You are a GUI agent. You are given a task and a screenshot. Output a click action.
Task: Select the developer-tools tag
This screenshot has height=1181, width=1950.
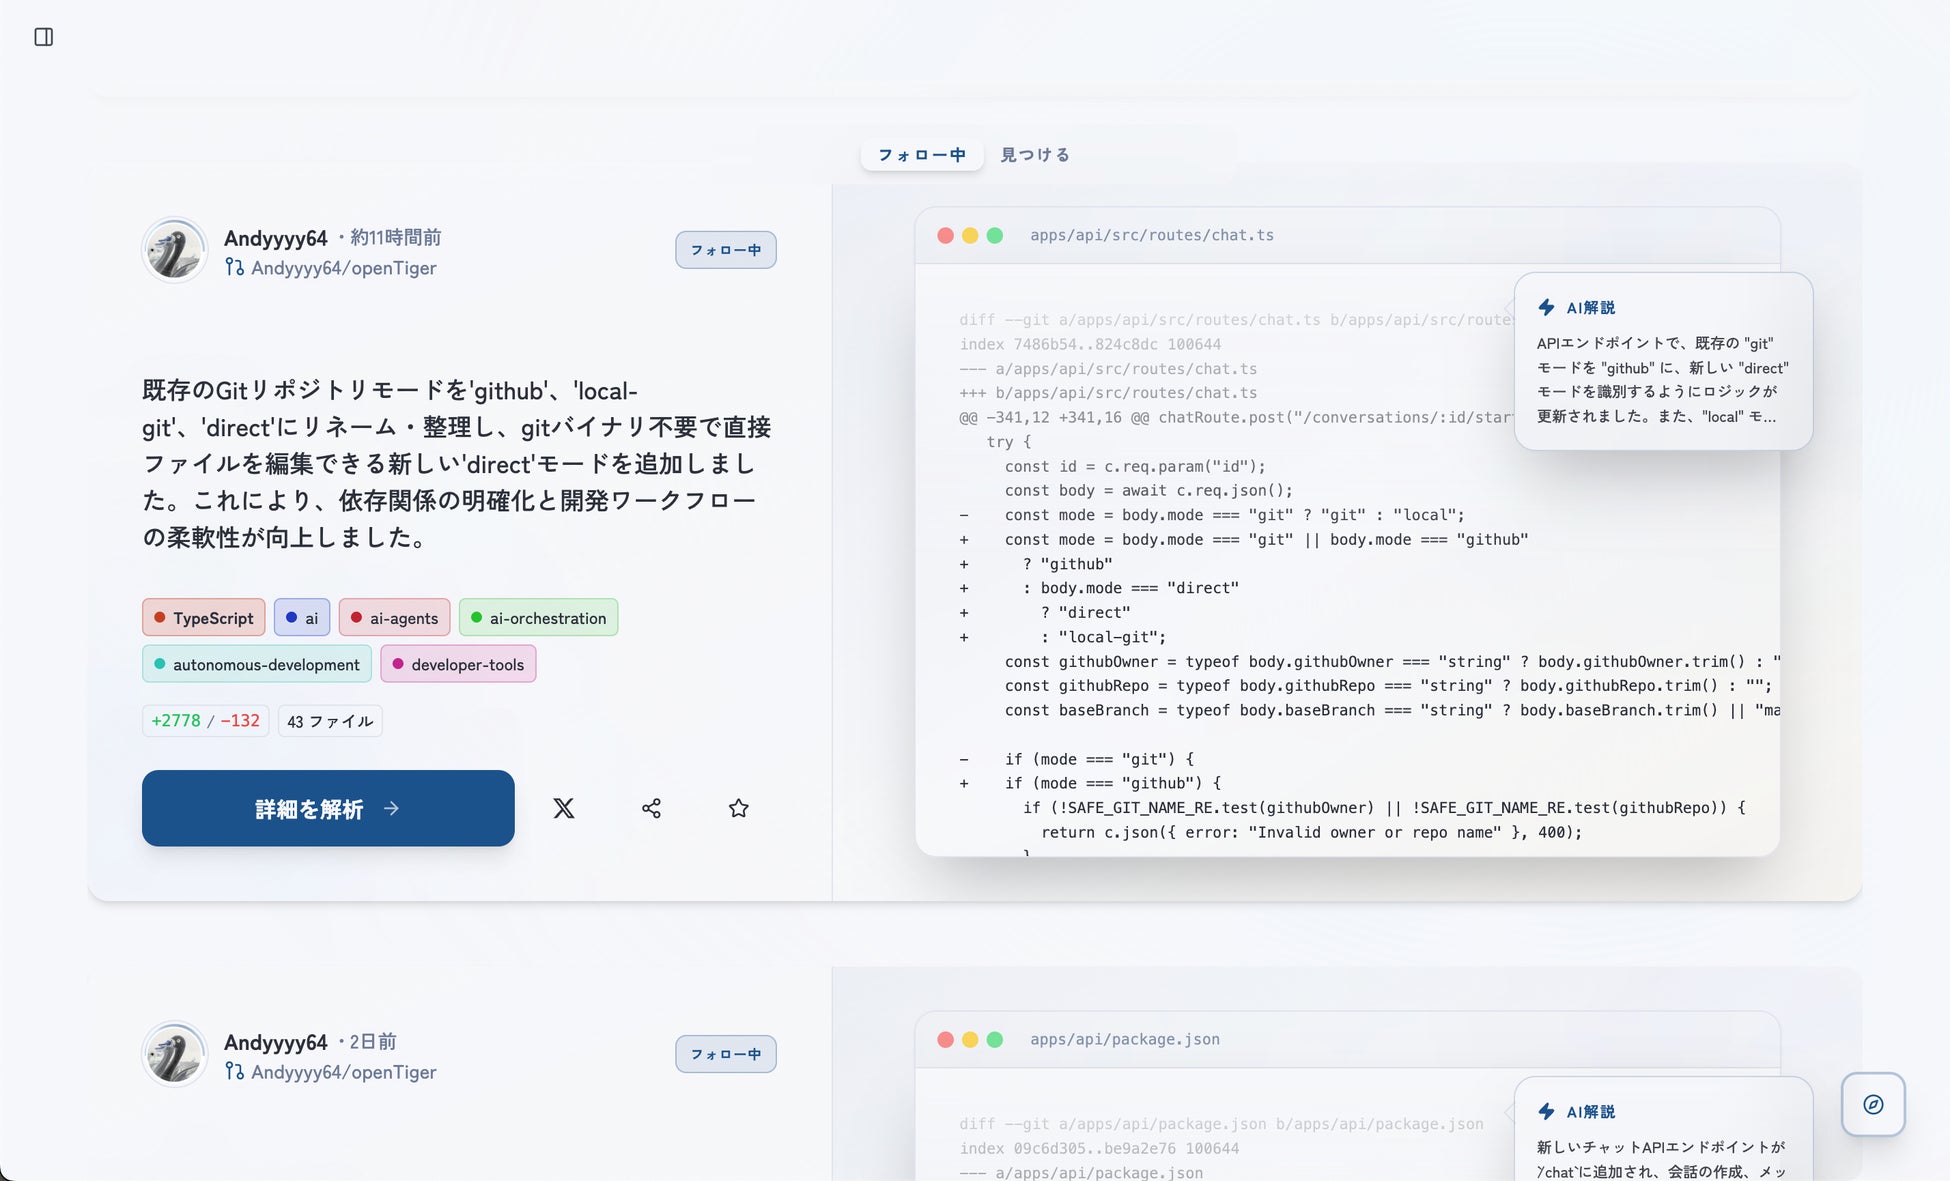click(458, 665)
